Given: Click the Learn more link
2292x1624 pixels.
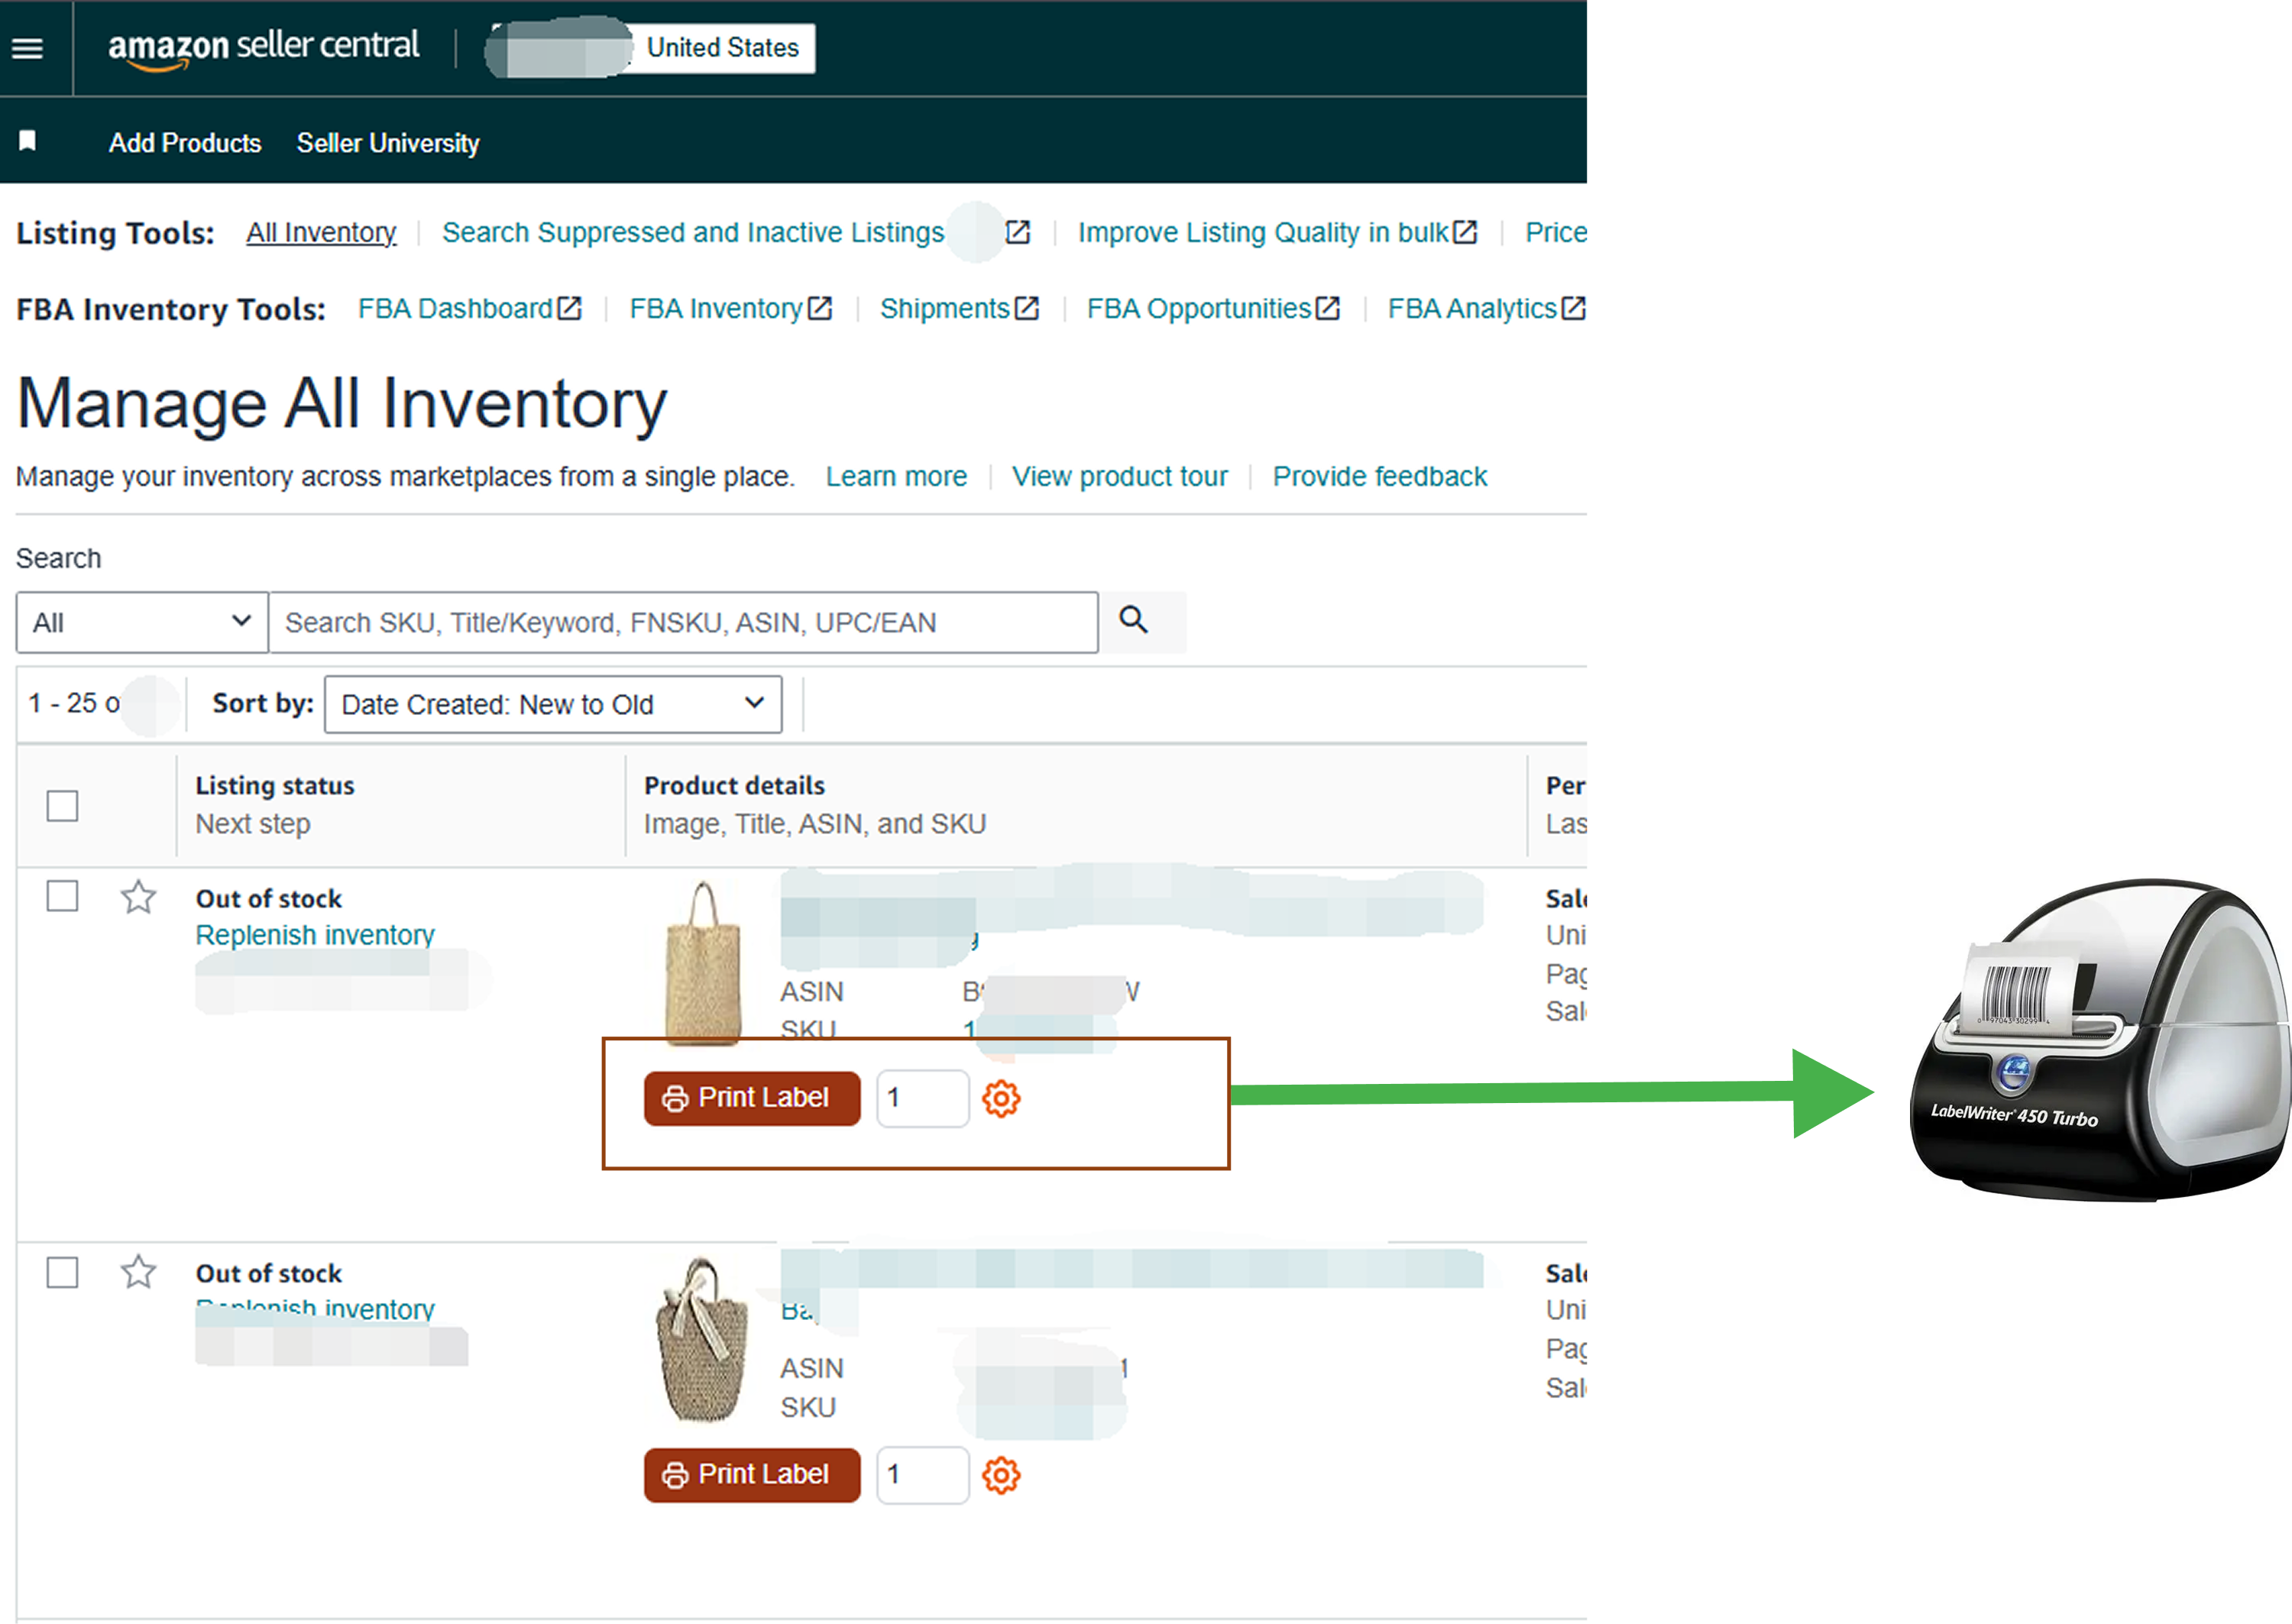Looking at the screenshot, I should (896, 476).
